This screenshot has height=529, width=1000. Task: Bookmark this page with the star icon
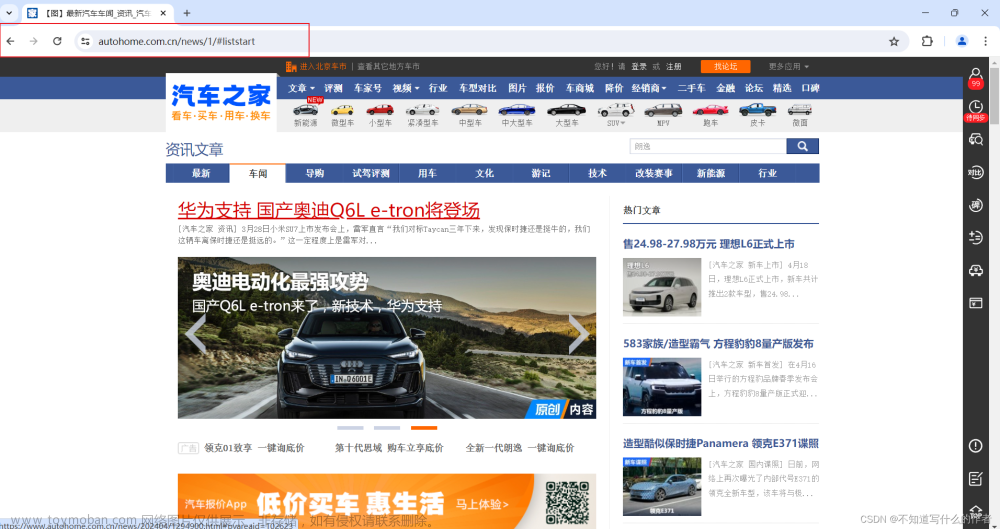point(894,41)
